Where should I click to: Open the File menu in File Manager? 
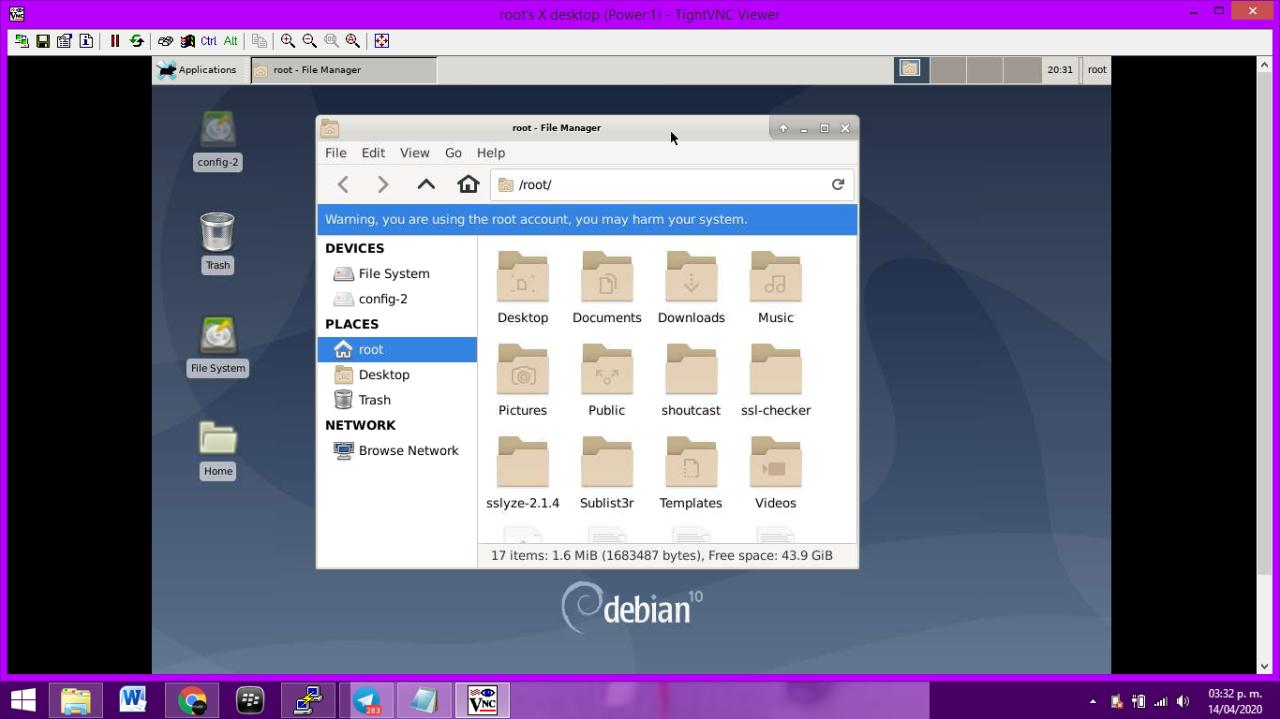click(x=336, y=153)
